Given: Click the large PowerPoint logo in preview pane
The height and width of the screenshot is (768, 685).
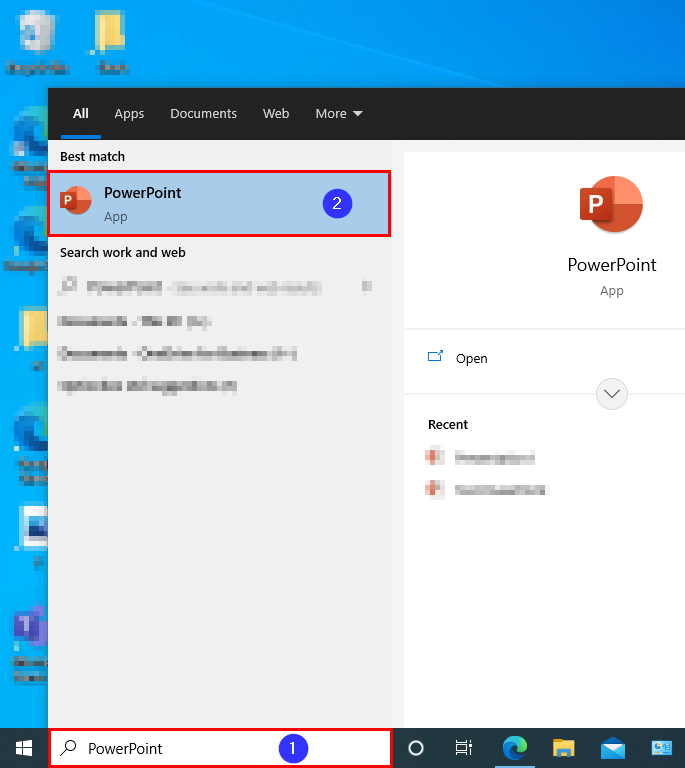Looking at the screenshot, I should (611, 204).
